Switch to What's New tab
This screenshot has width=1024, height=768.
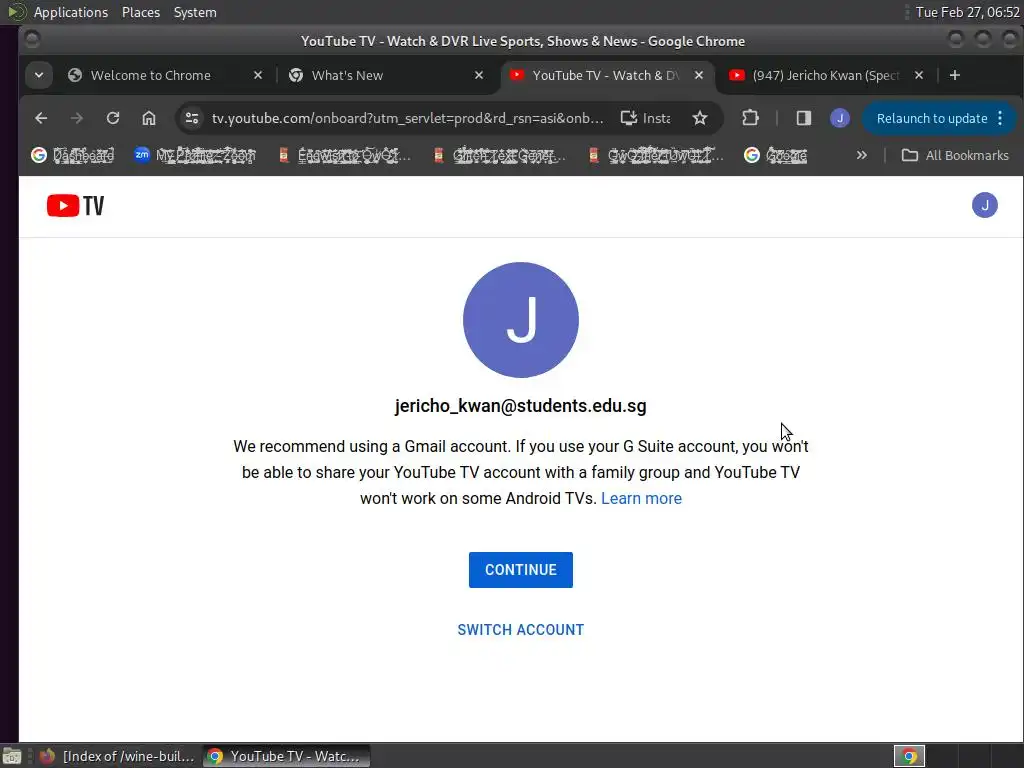pos(347,75)
